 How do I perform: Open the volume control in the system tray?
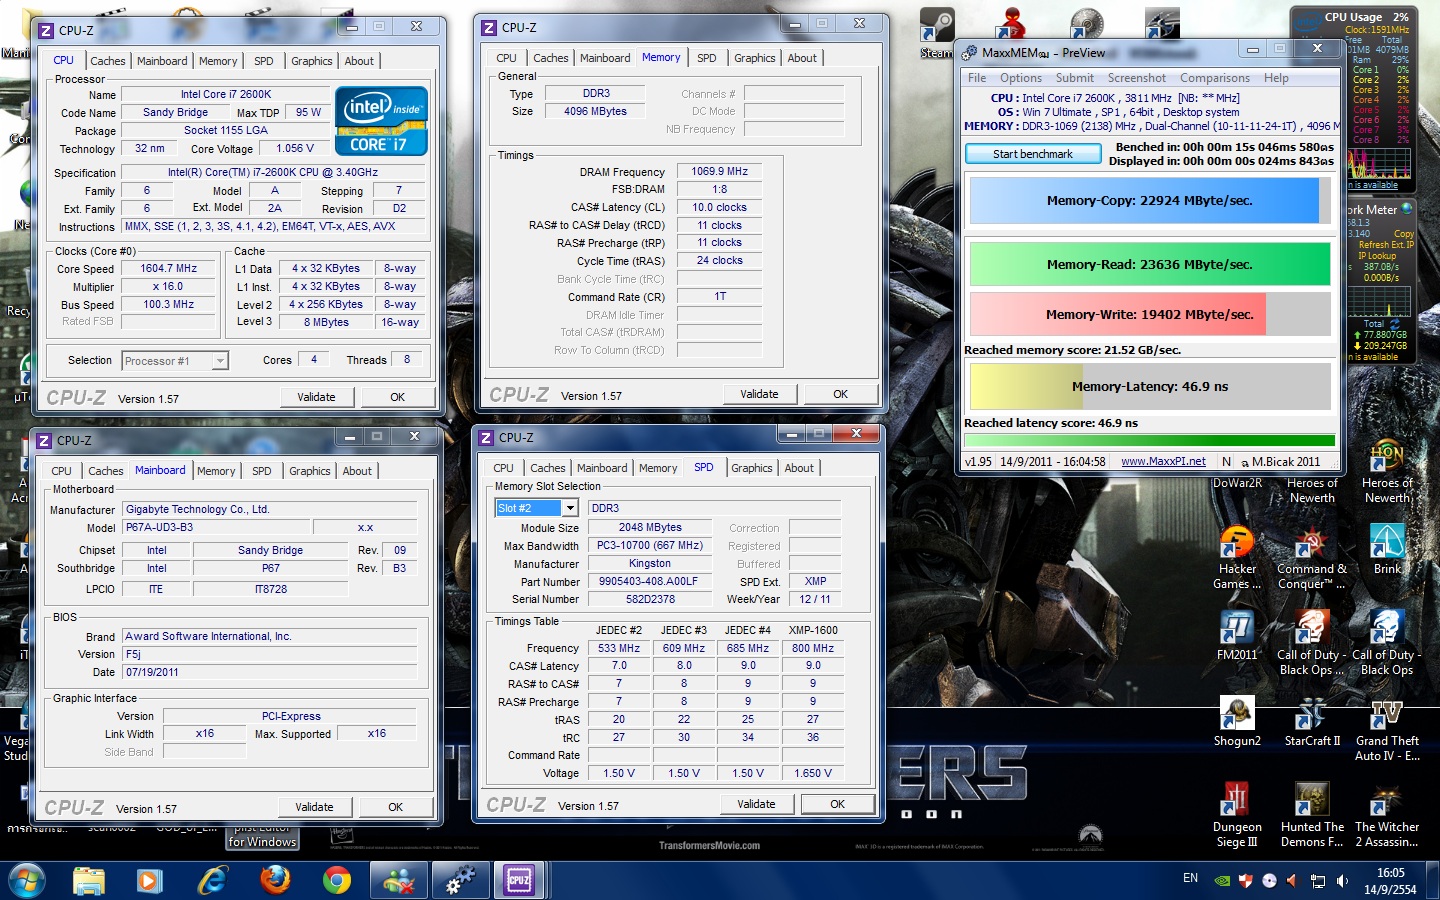[1342, 881]
